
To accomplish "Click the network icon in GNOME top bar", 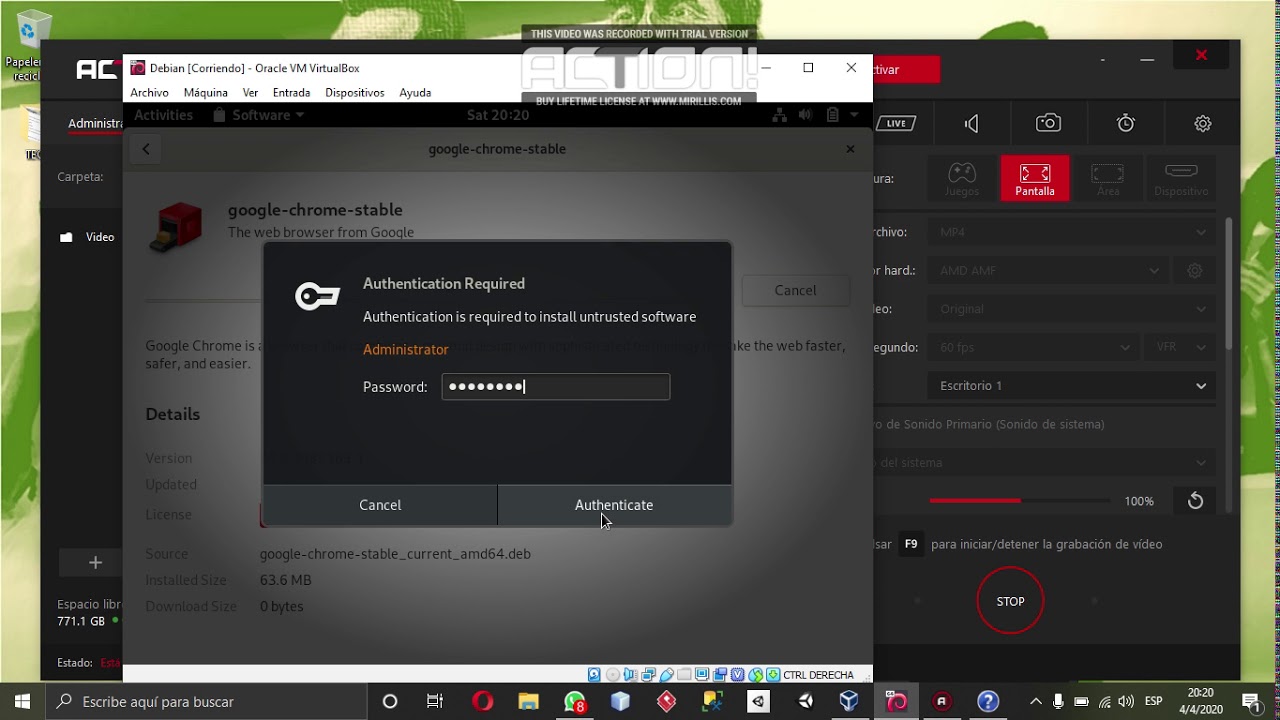I will (x=780, y=115).
